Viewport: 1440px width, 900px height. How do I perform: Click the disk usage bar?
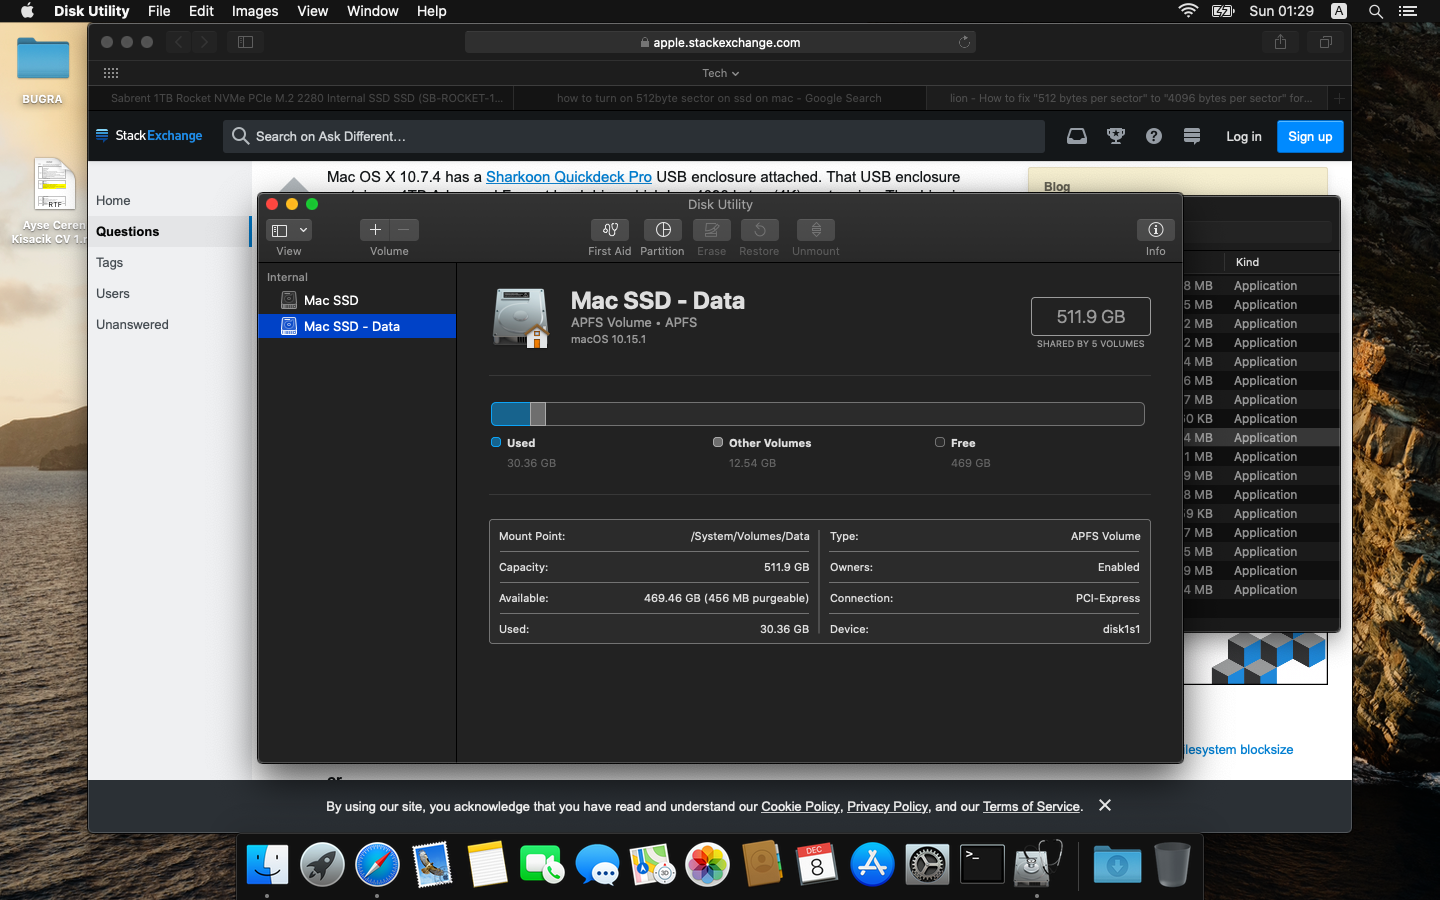(817, 414)
